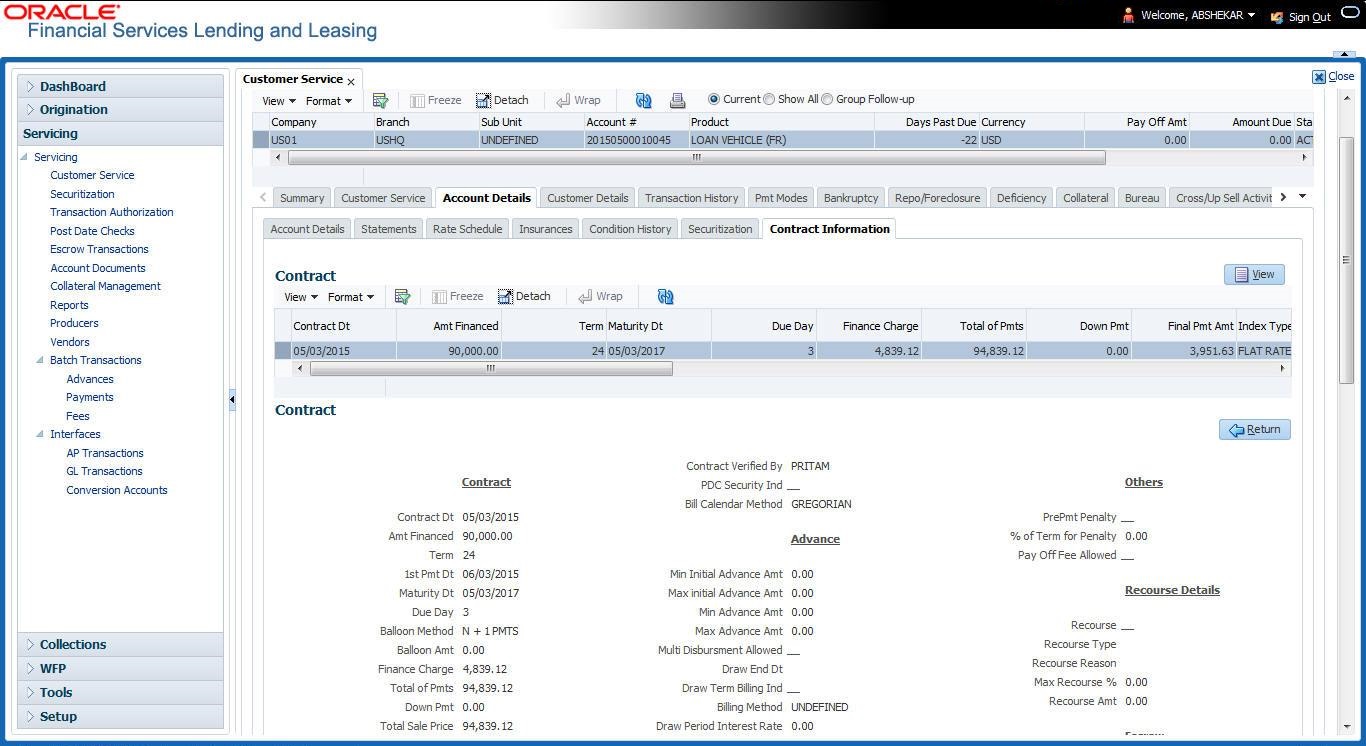1366x746 pixels.
Task: Open the Bureau tab
Action: coord(1142,198)
